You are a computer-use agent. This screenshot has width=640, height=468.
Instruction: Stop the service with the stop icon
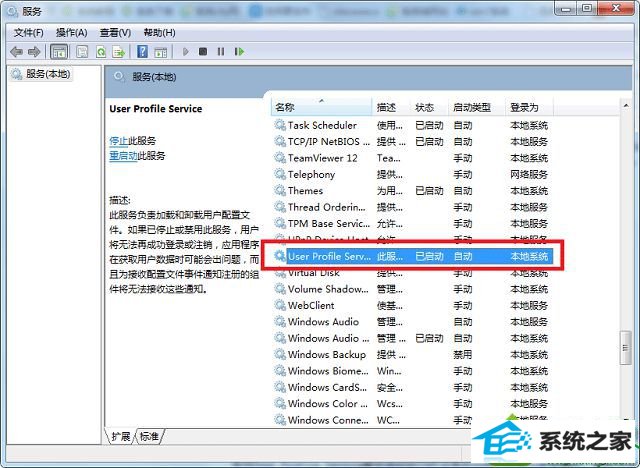[203, 51]
